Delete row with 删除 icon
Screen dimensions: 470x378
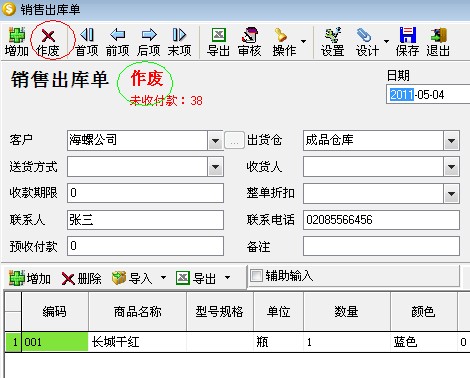point(81,278)
